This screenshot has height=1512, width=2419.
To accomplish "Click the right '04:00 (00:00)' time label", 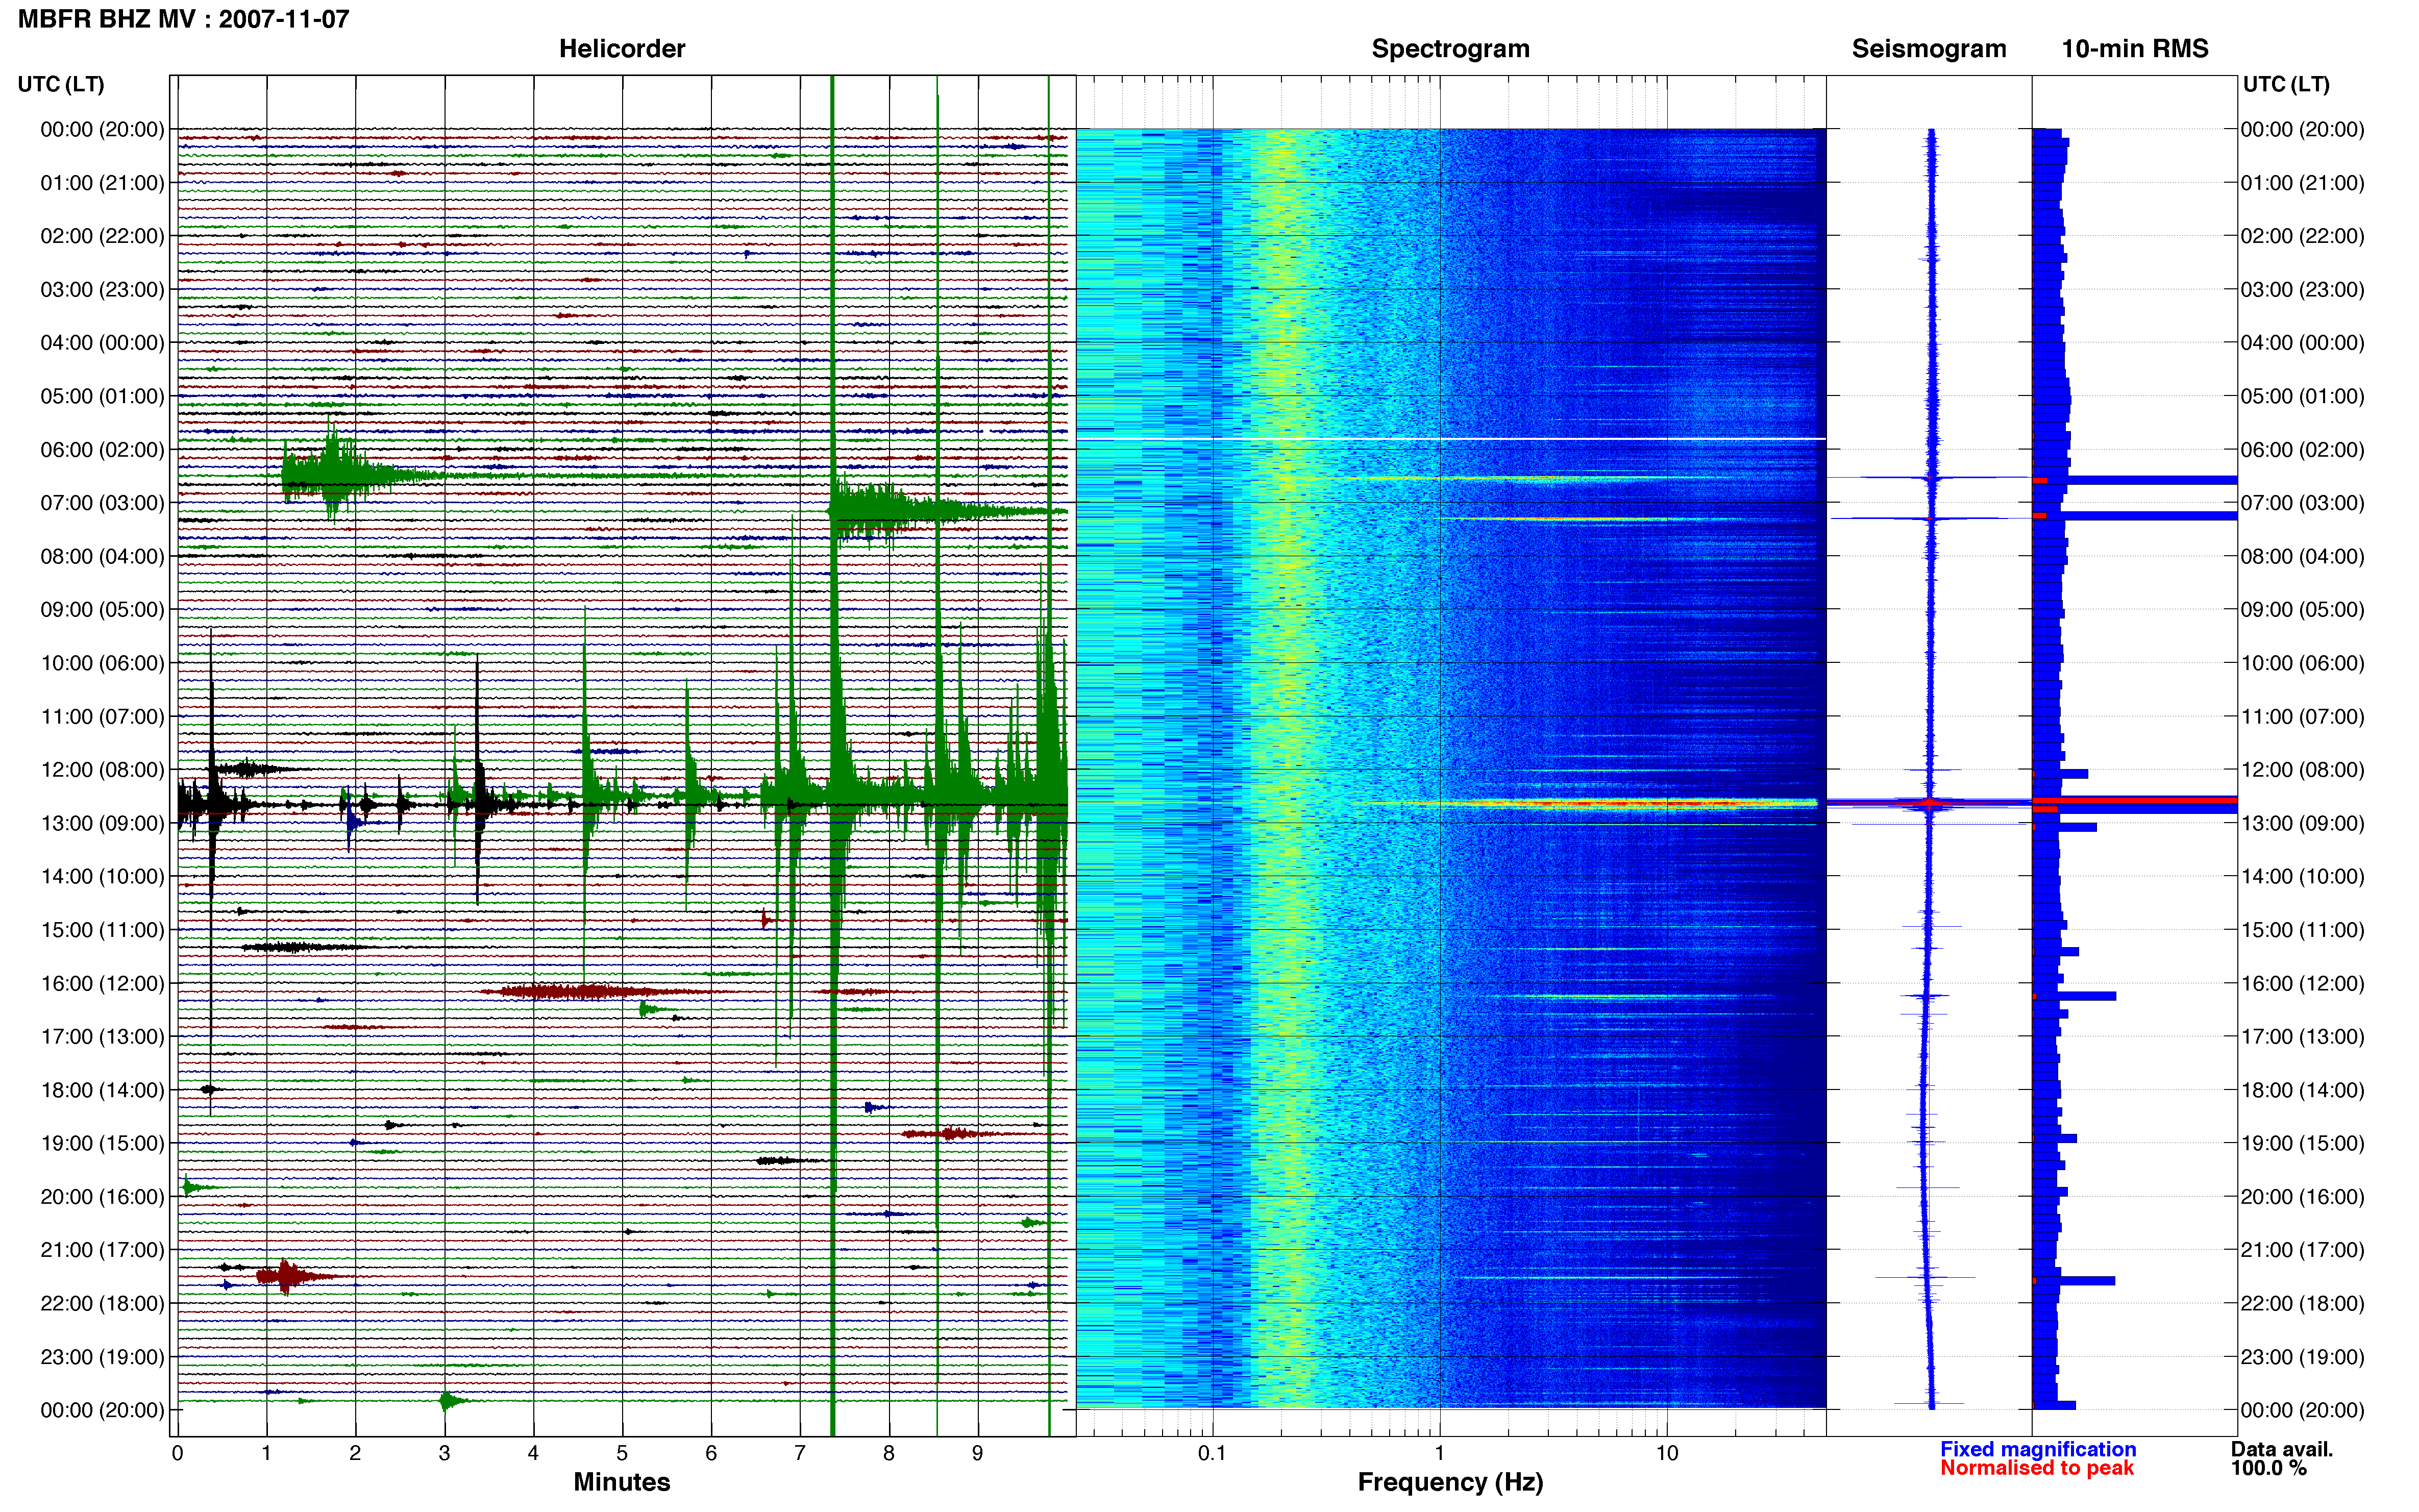I will tap(2302, 343).
